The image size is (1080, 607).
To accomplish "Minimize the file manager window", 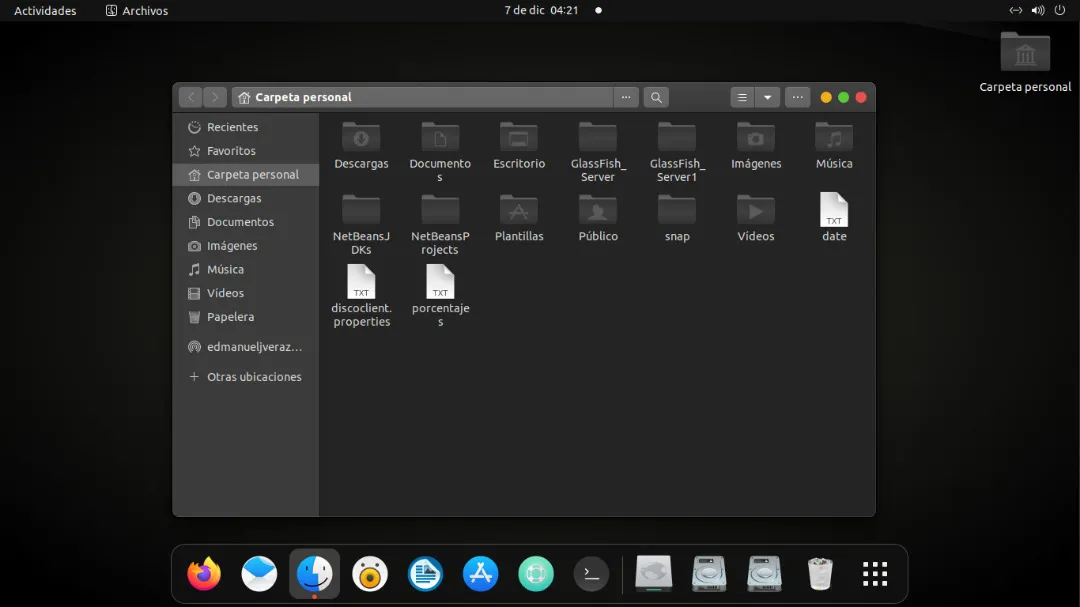I will 826,97.
